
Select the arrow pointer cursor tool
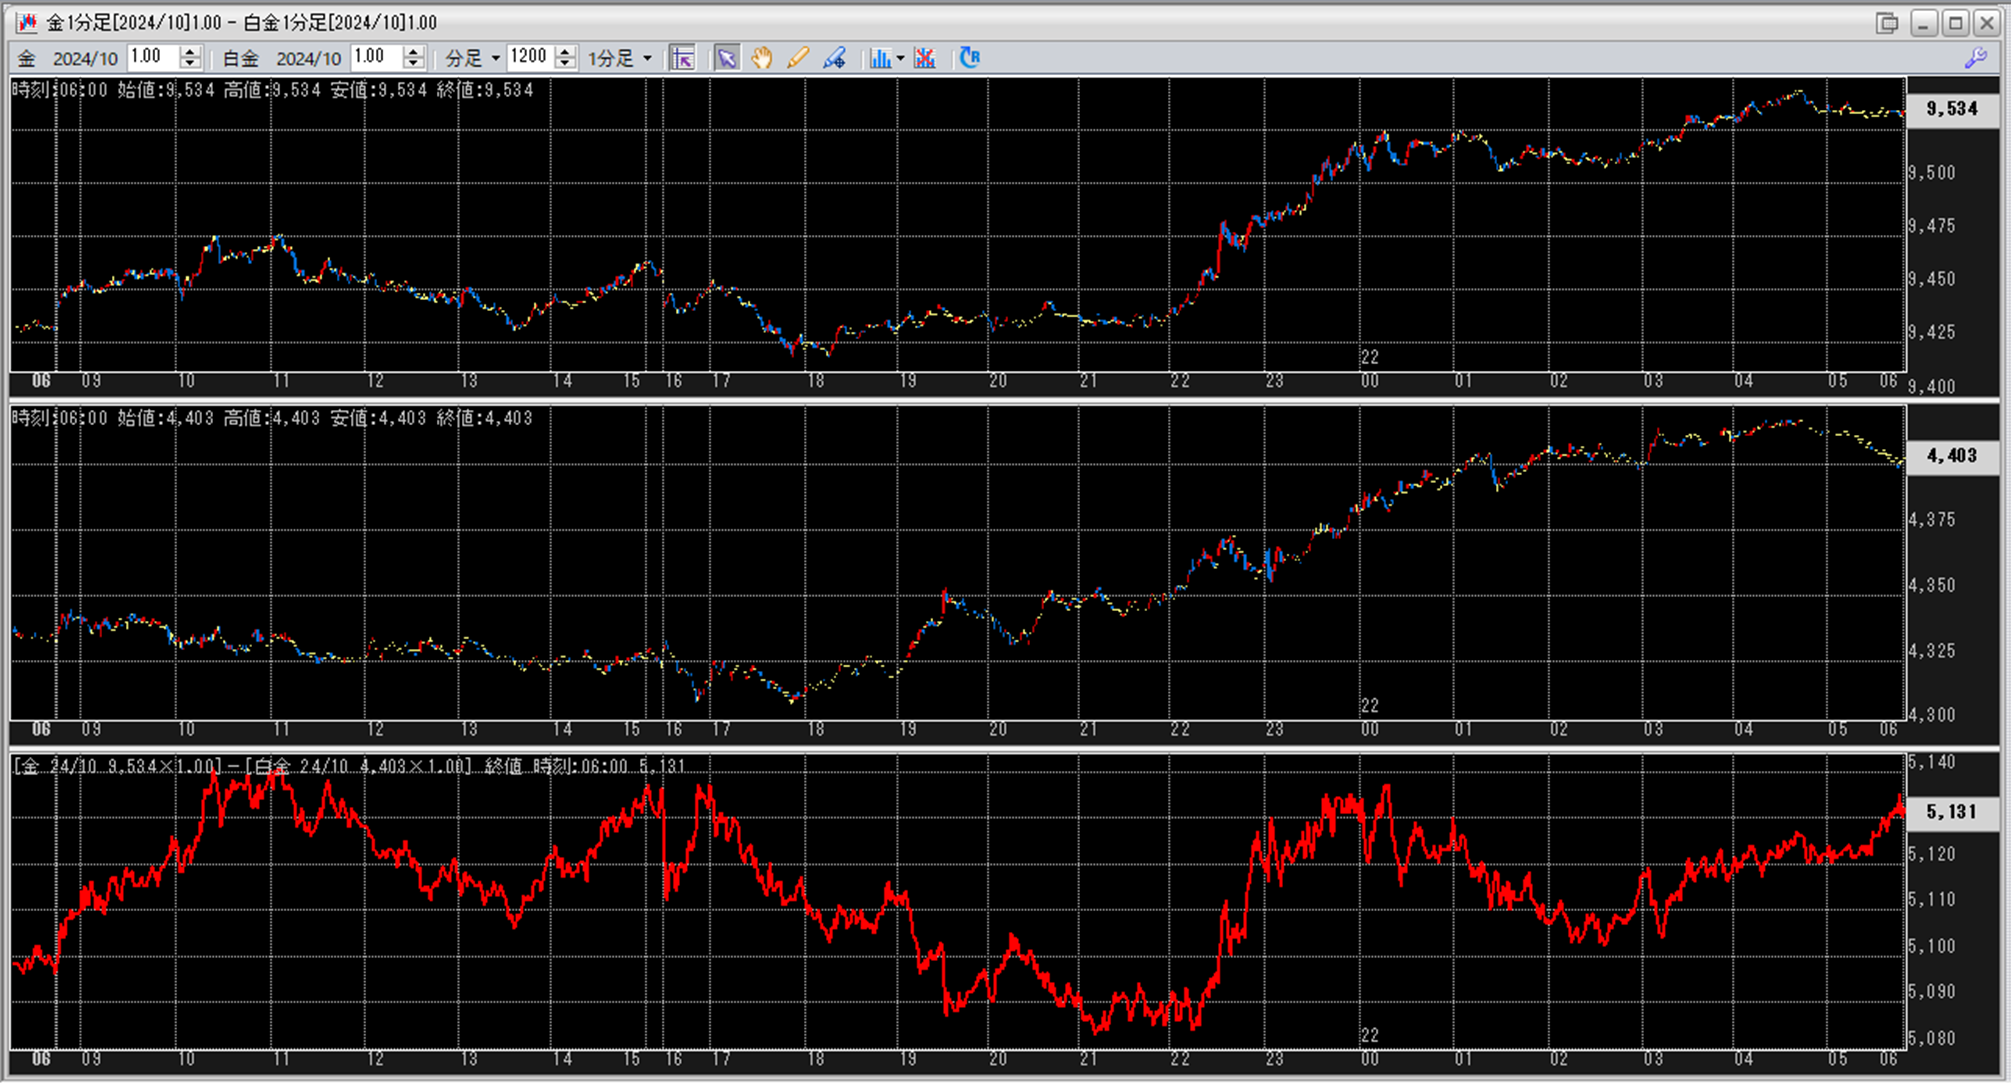726,58
